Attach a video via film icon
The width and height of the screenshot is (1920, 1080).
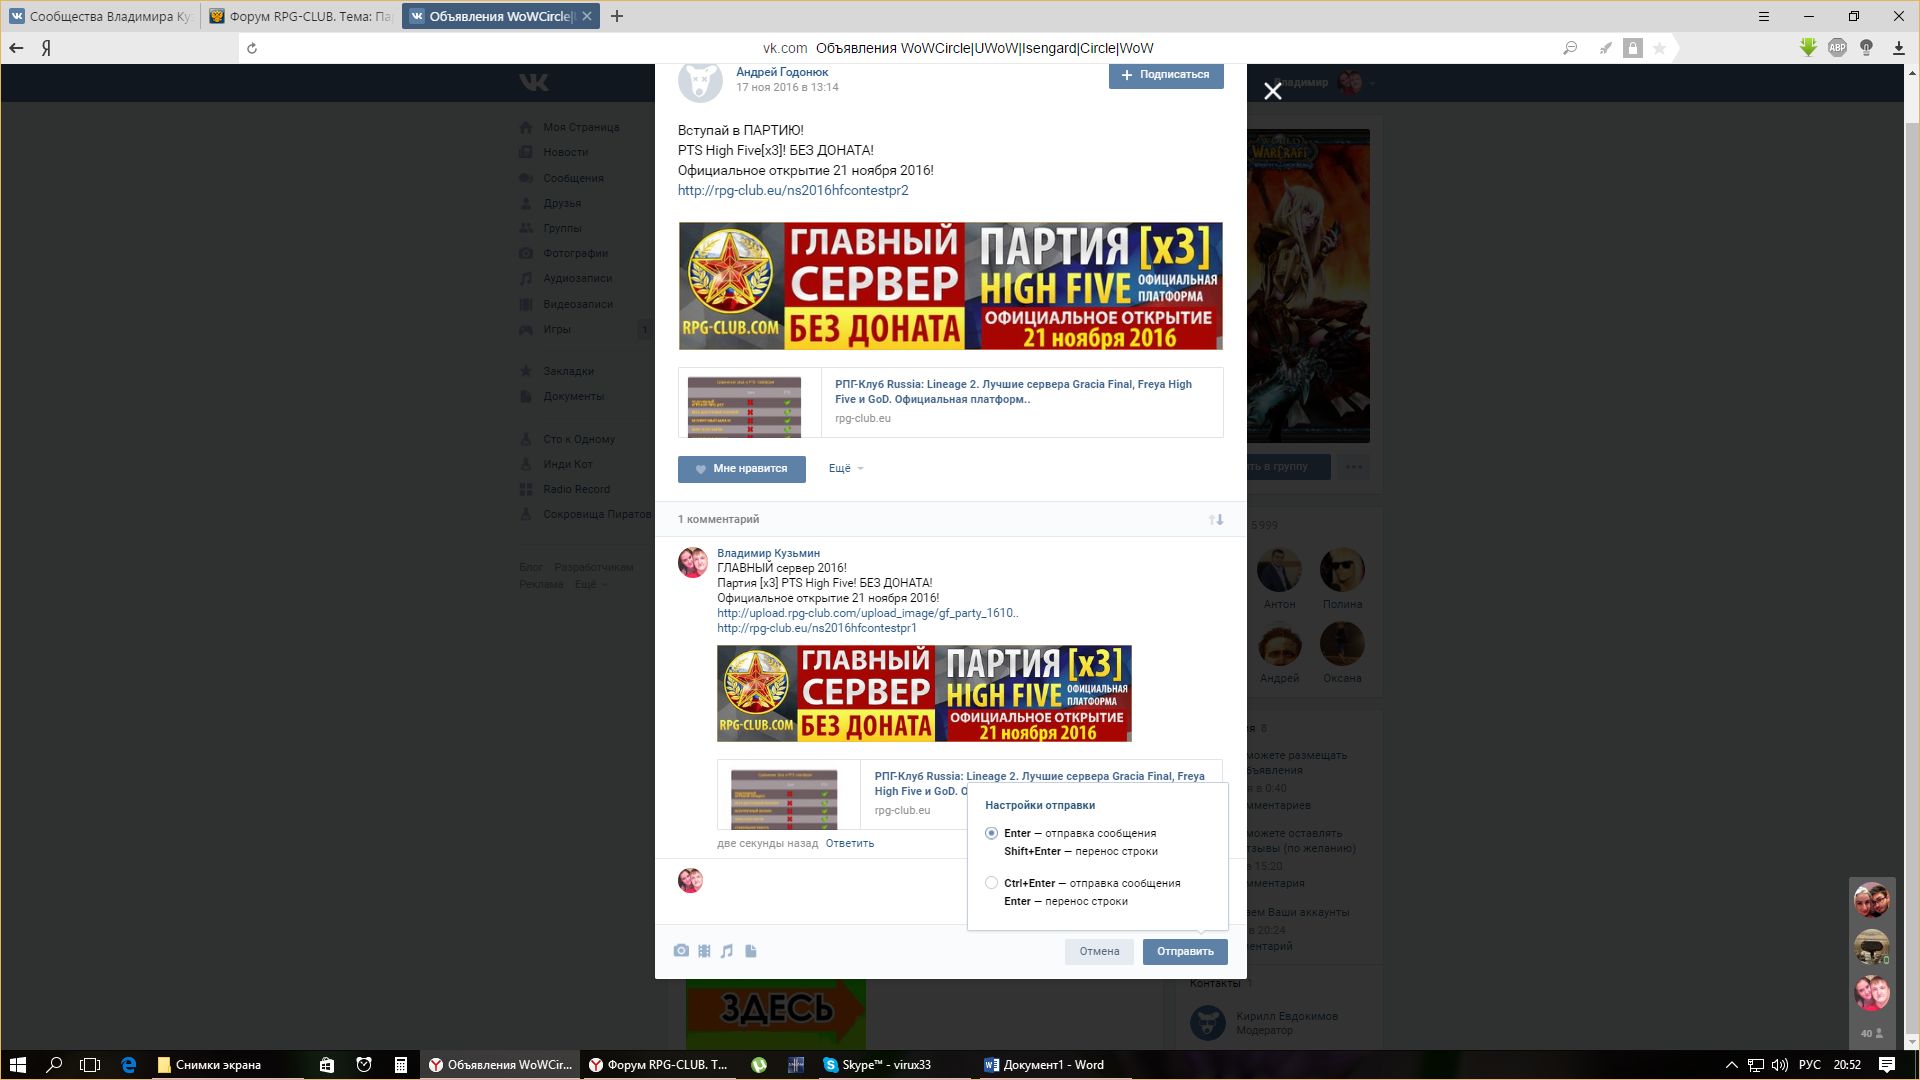(x=704, y=951)
